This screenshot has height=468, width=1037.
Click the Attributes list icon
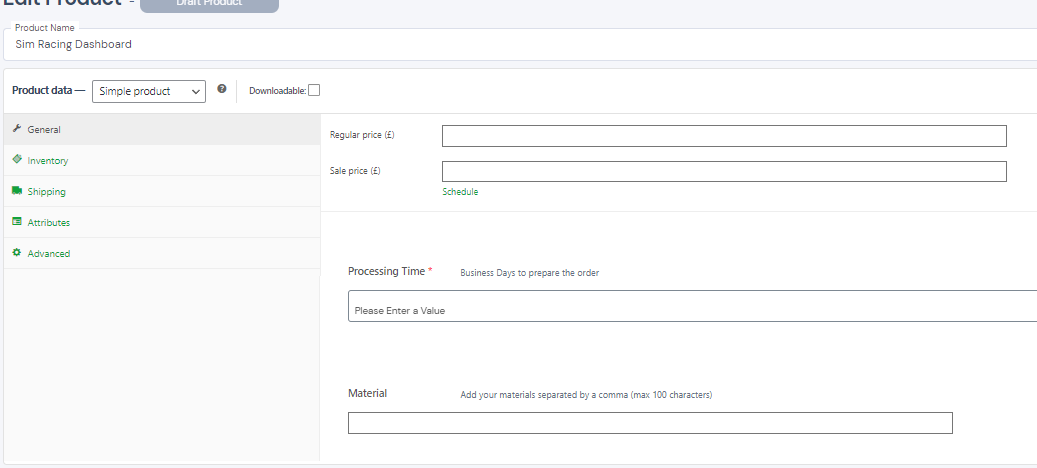tap(17, 221)
